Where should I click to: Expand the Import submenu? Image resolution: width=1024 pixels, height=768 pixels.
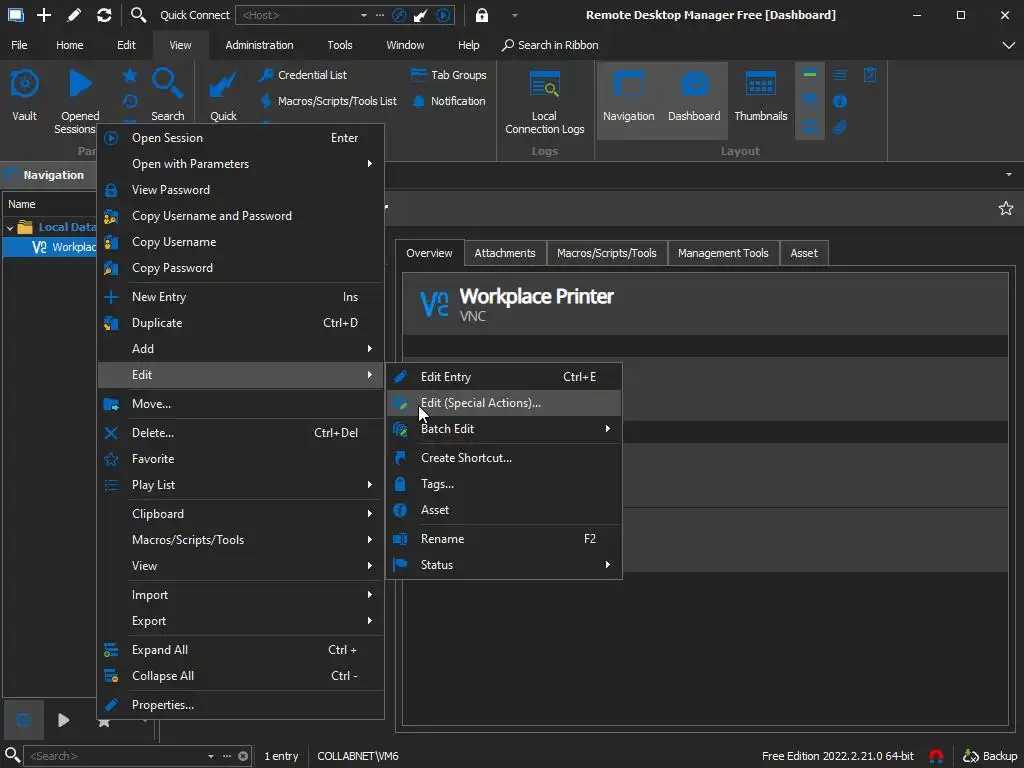click(x=240, y=595)
